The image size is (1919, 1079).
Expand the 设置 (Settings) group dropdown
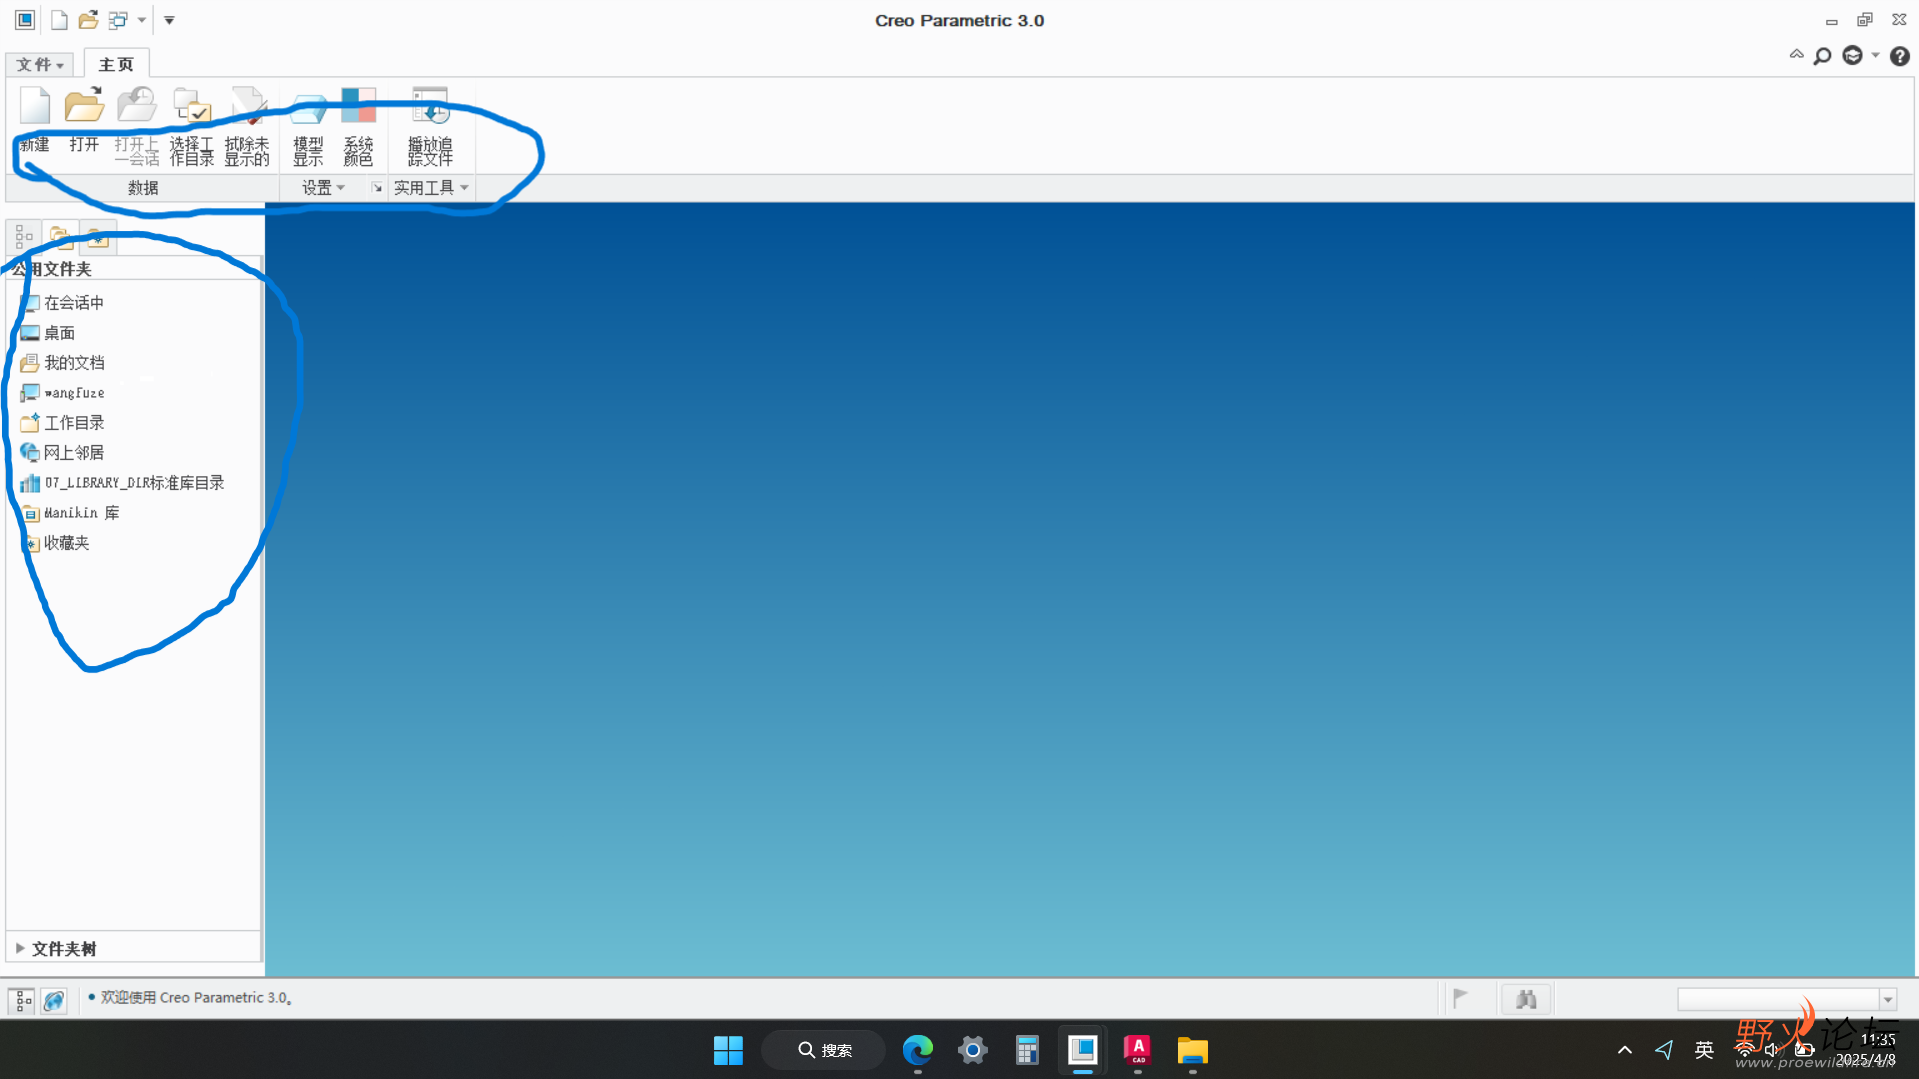[323, 188]
